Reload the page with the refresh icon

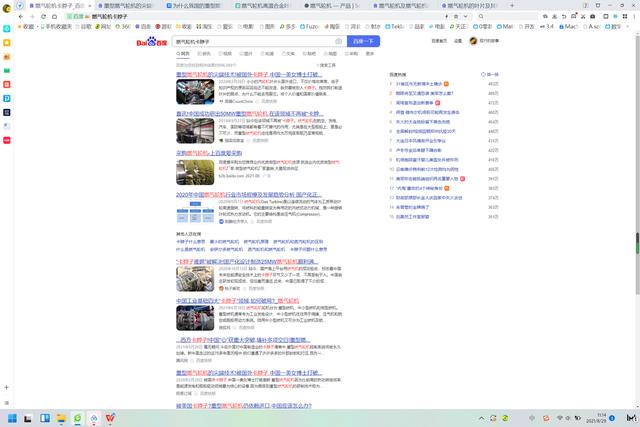click(43, 16)
